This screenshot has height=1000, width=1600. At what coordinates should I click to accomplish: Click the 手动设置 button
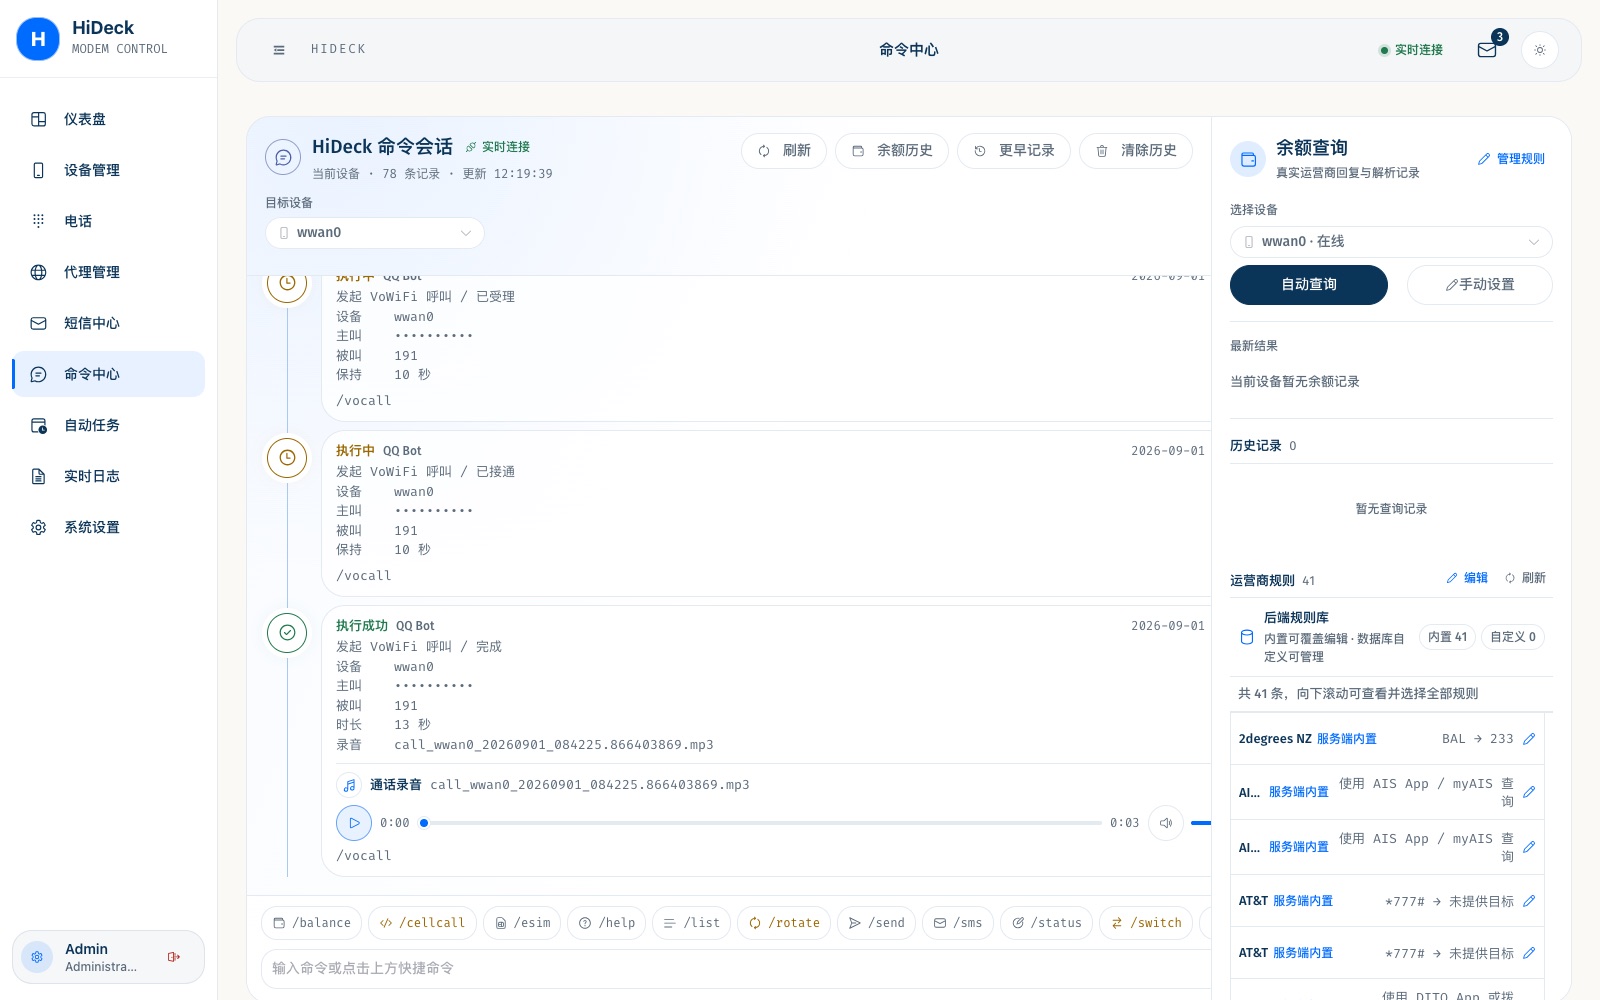(1480, 285)
